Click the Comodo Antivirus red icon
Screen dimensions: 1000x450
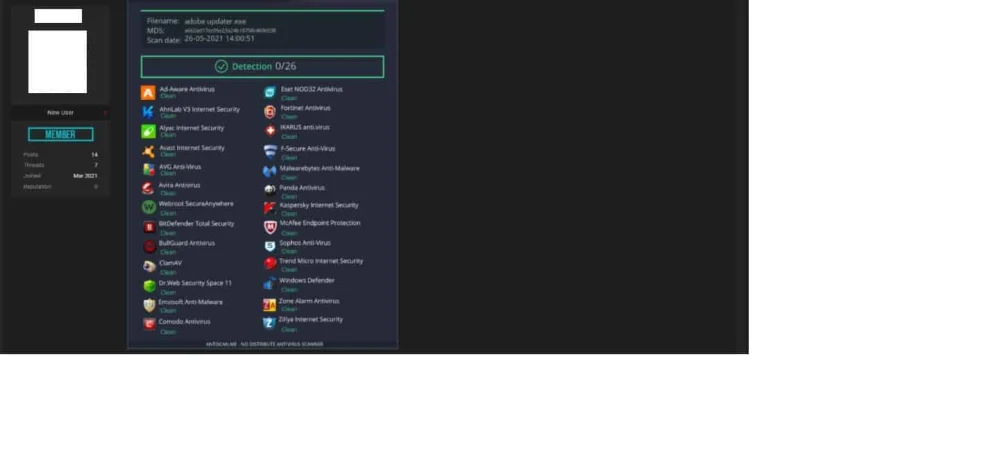click(x=149, y=324)
